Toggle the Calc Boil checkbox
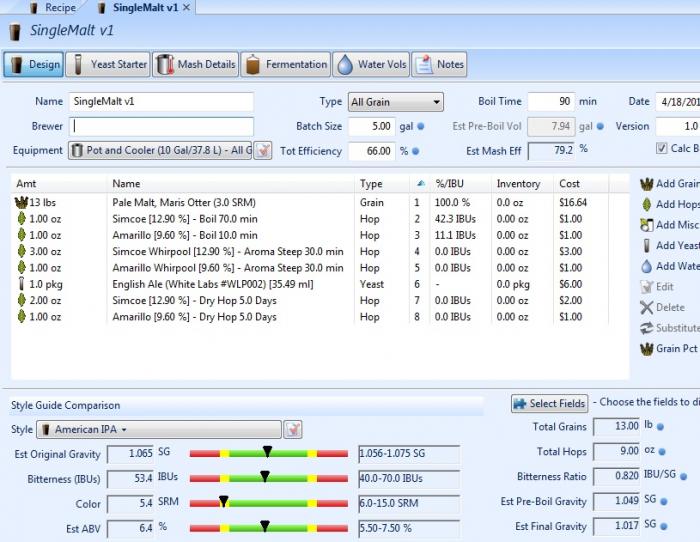The height and width of the screenshot is (542, 700). [x=662, y=148]
